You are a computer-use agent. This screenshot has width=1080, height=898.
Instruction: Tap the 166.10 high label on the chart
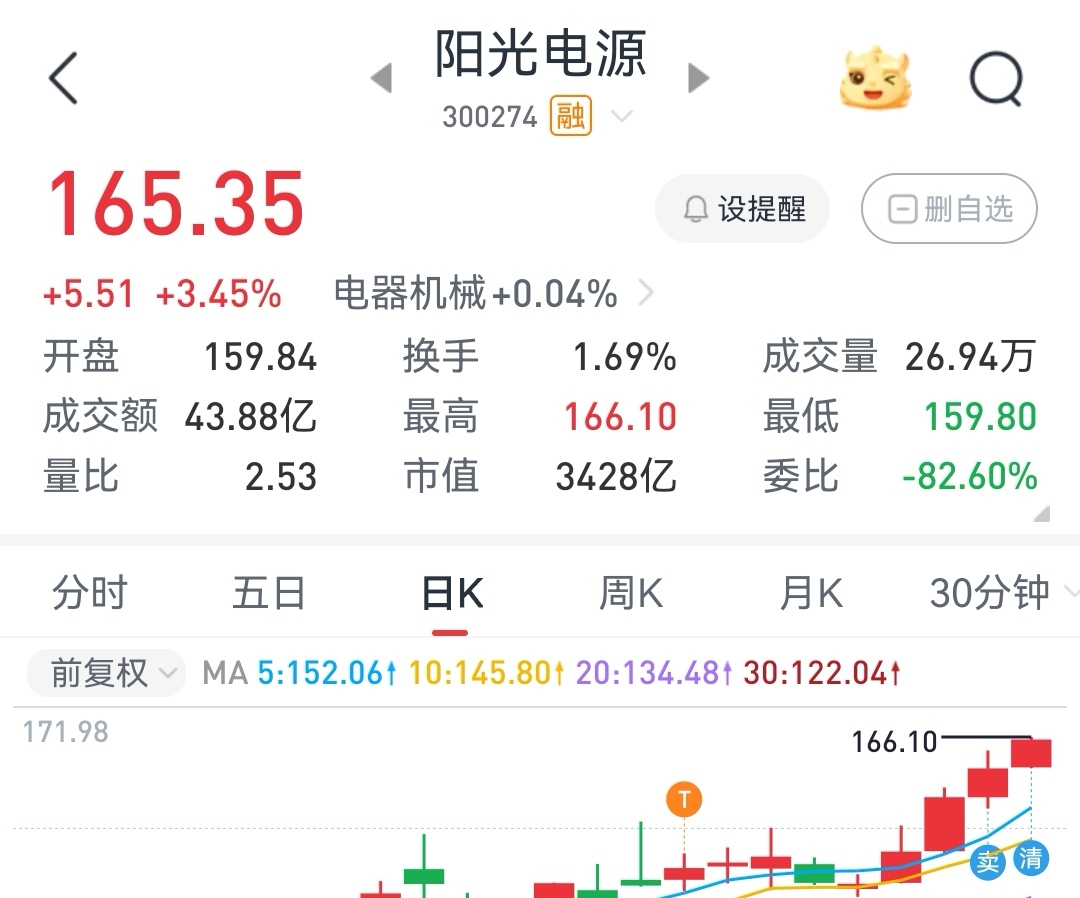point(894,742)
